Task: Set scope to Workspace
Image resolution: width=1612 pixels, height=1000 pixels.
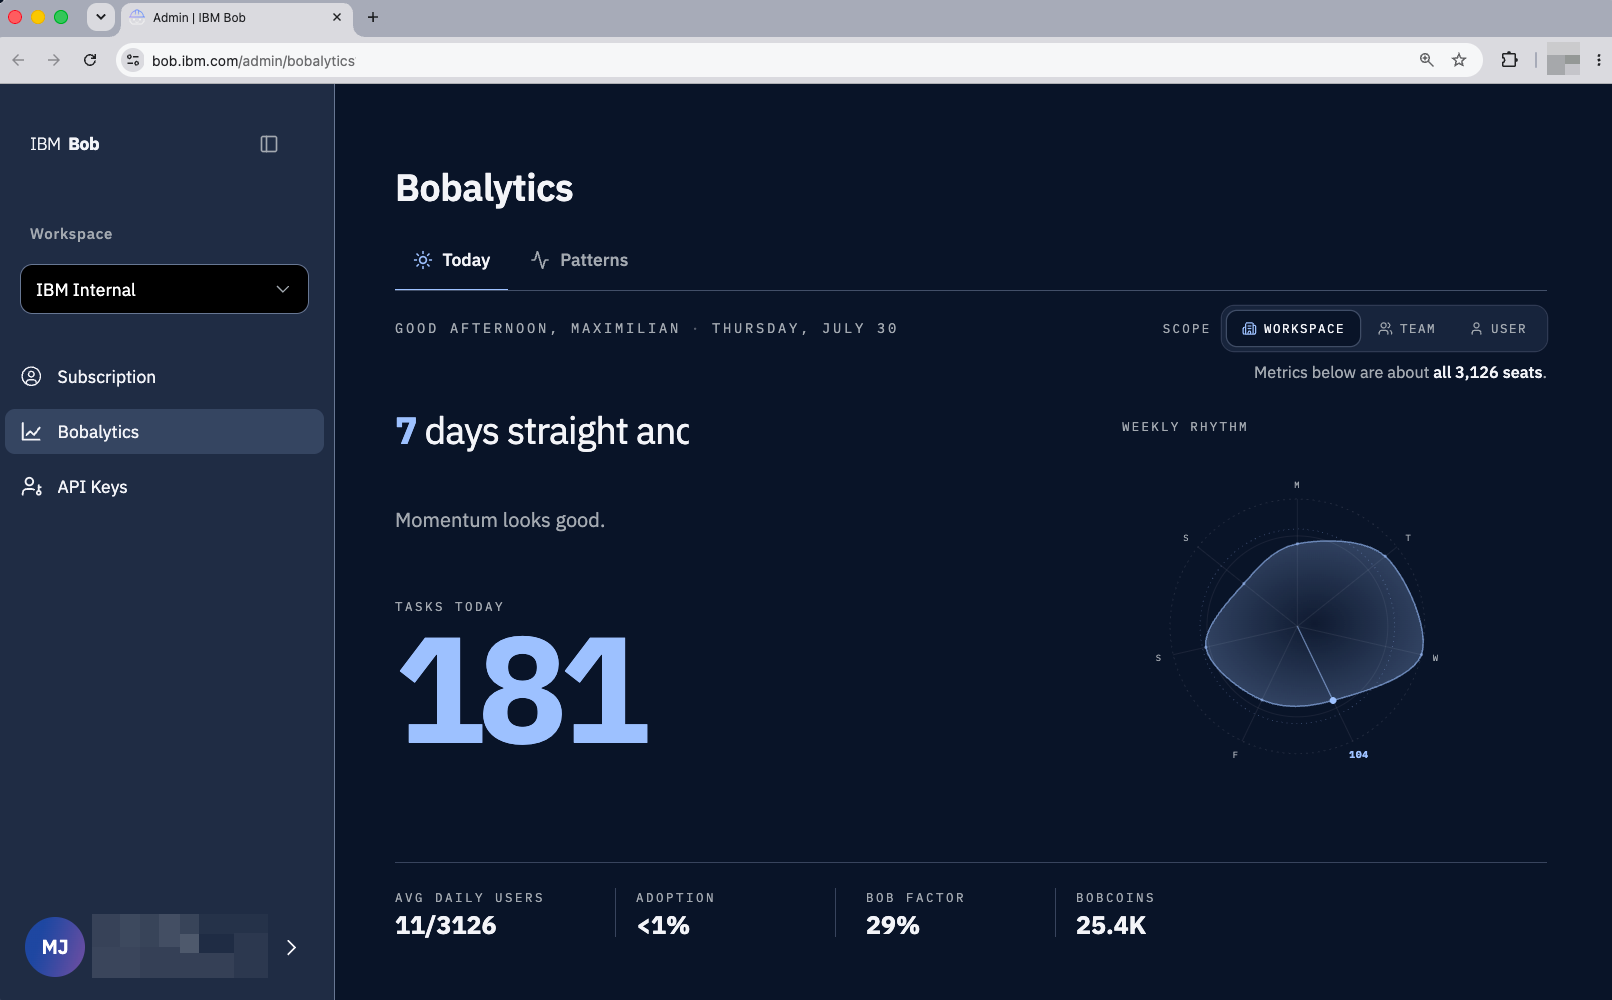Action: click(1293, 328)
